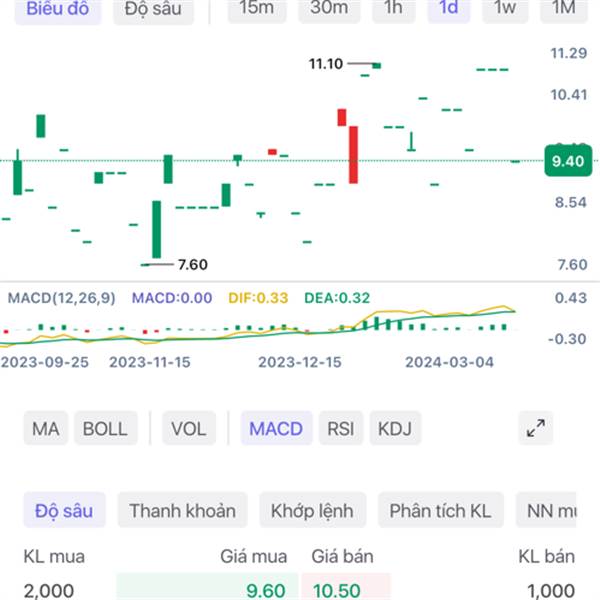This screenshot has width=600, height=600.
Task: Click the 2024-03-04 date label
Action: click(450, 362)
